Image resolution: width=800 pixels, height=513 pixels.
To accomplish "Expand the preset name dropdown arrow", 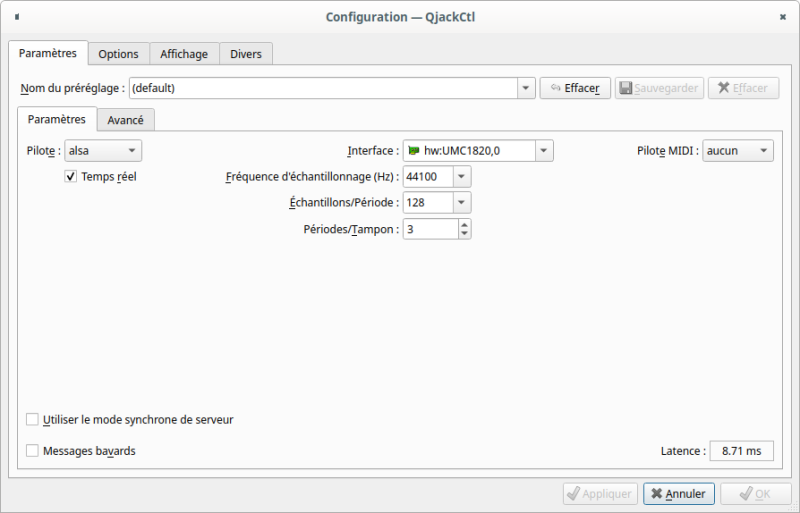I will (x=526, y=88).
